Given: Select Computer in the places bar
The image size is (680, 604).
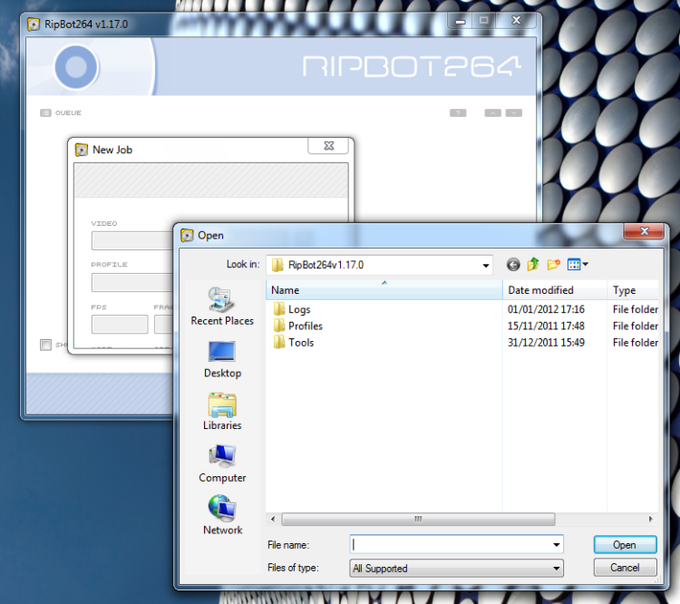Looking at the screenshot, I should point(222,464).
